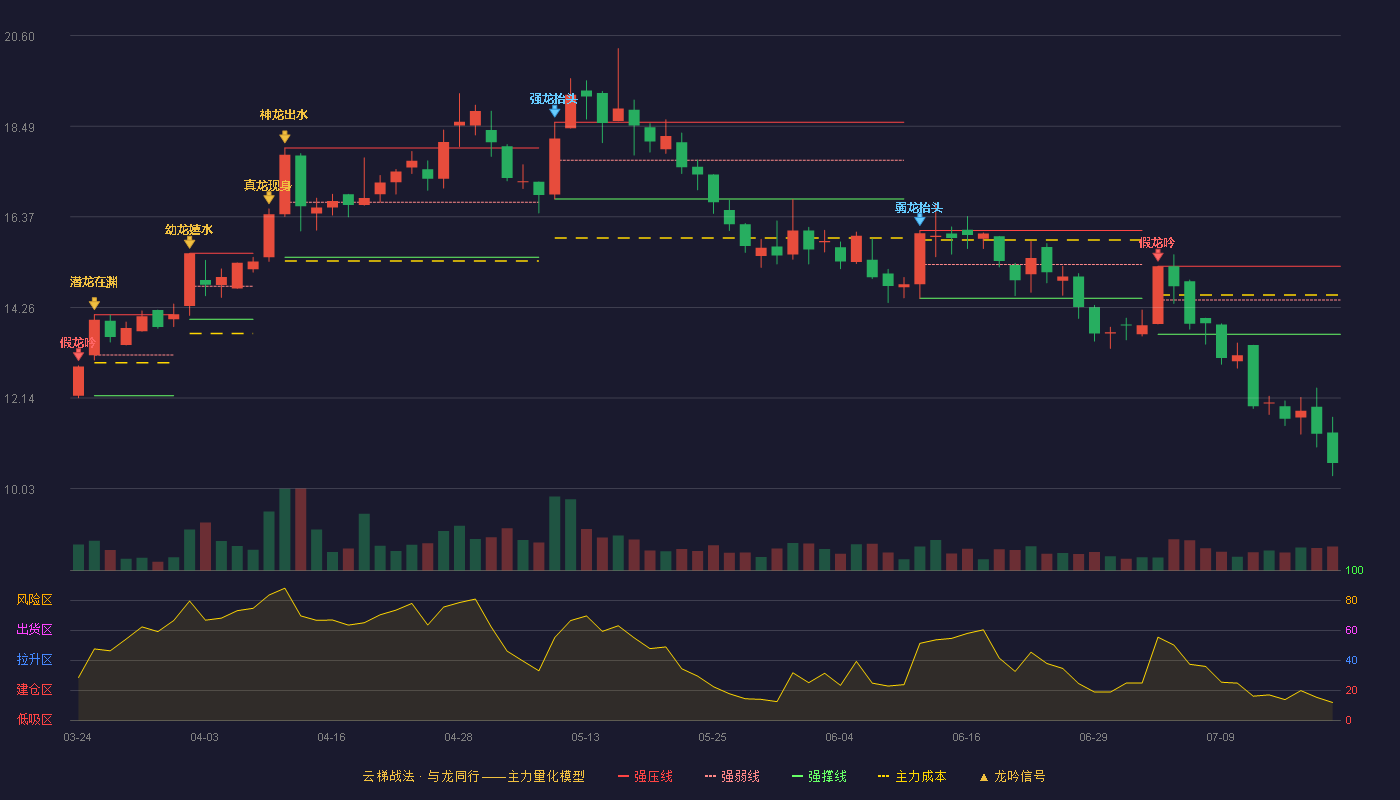Click the 07-09 date label

click(1220, 737)
